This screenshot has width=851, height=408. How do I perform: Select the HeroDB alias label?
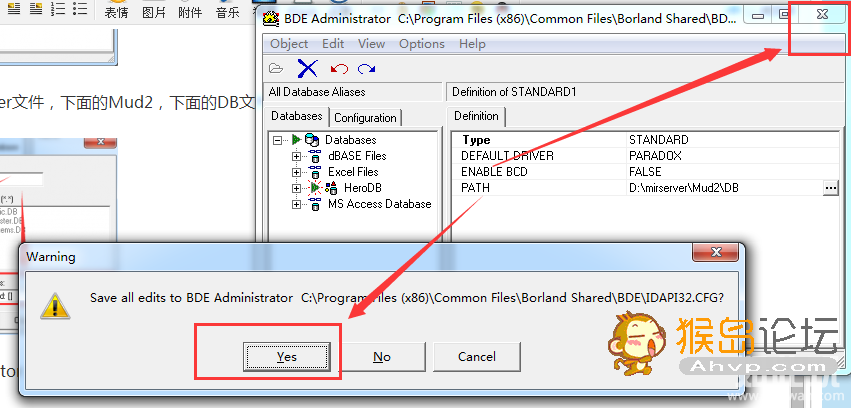click(x=363, y=188)
